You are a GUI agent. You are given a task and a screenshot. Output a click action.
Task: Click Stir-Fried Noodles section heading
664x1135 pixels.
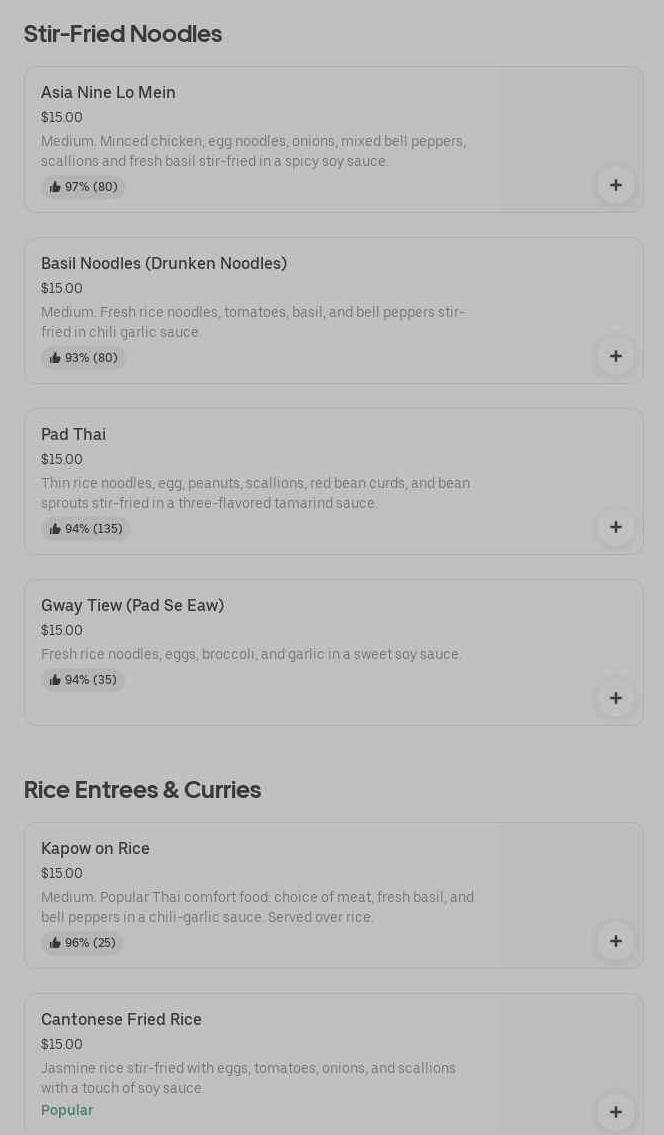click(x=123, y=34)
